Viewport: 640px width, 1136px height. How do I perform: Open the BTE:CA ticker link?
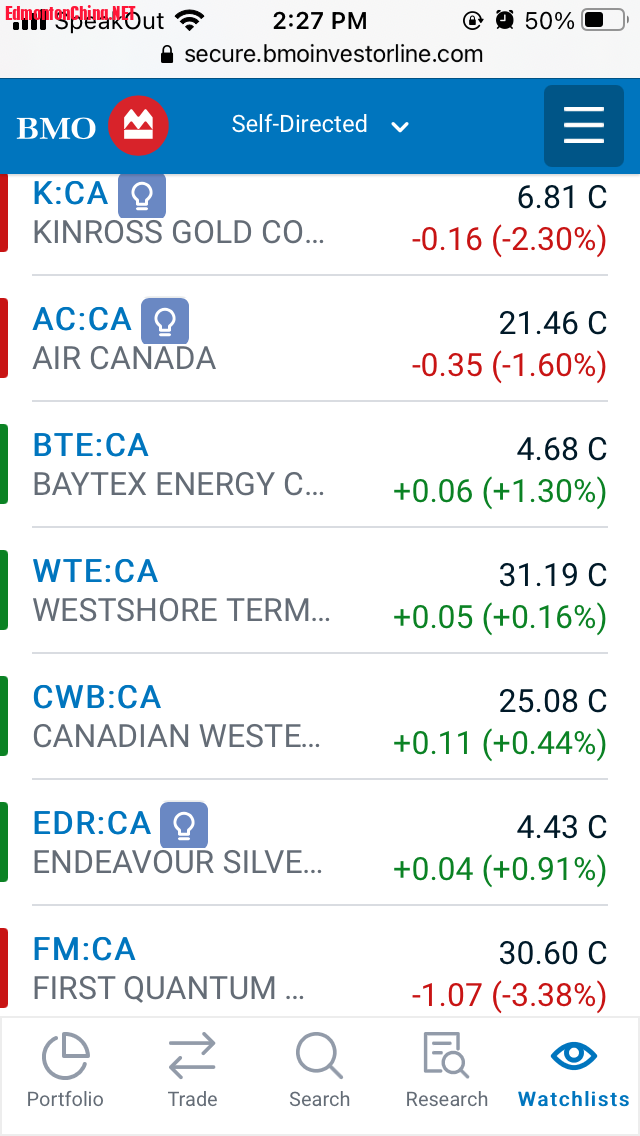click(91, 445)
